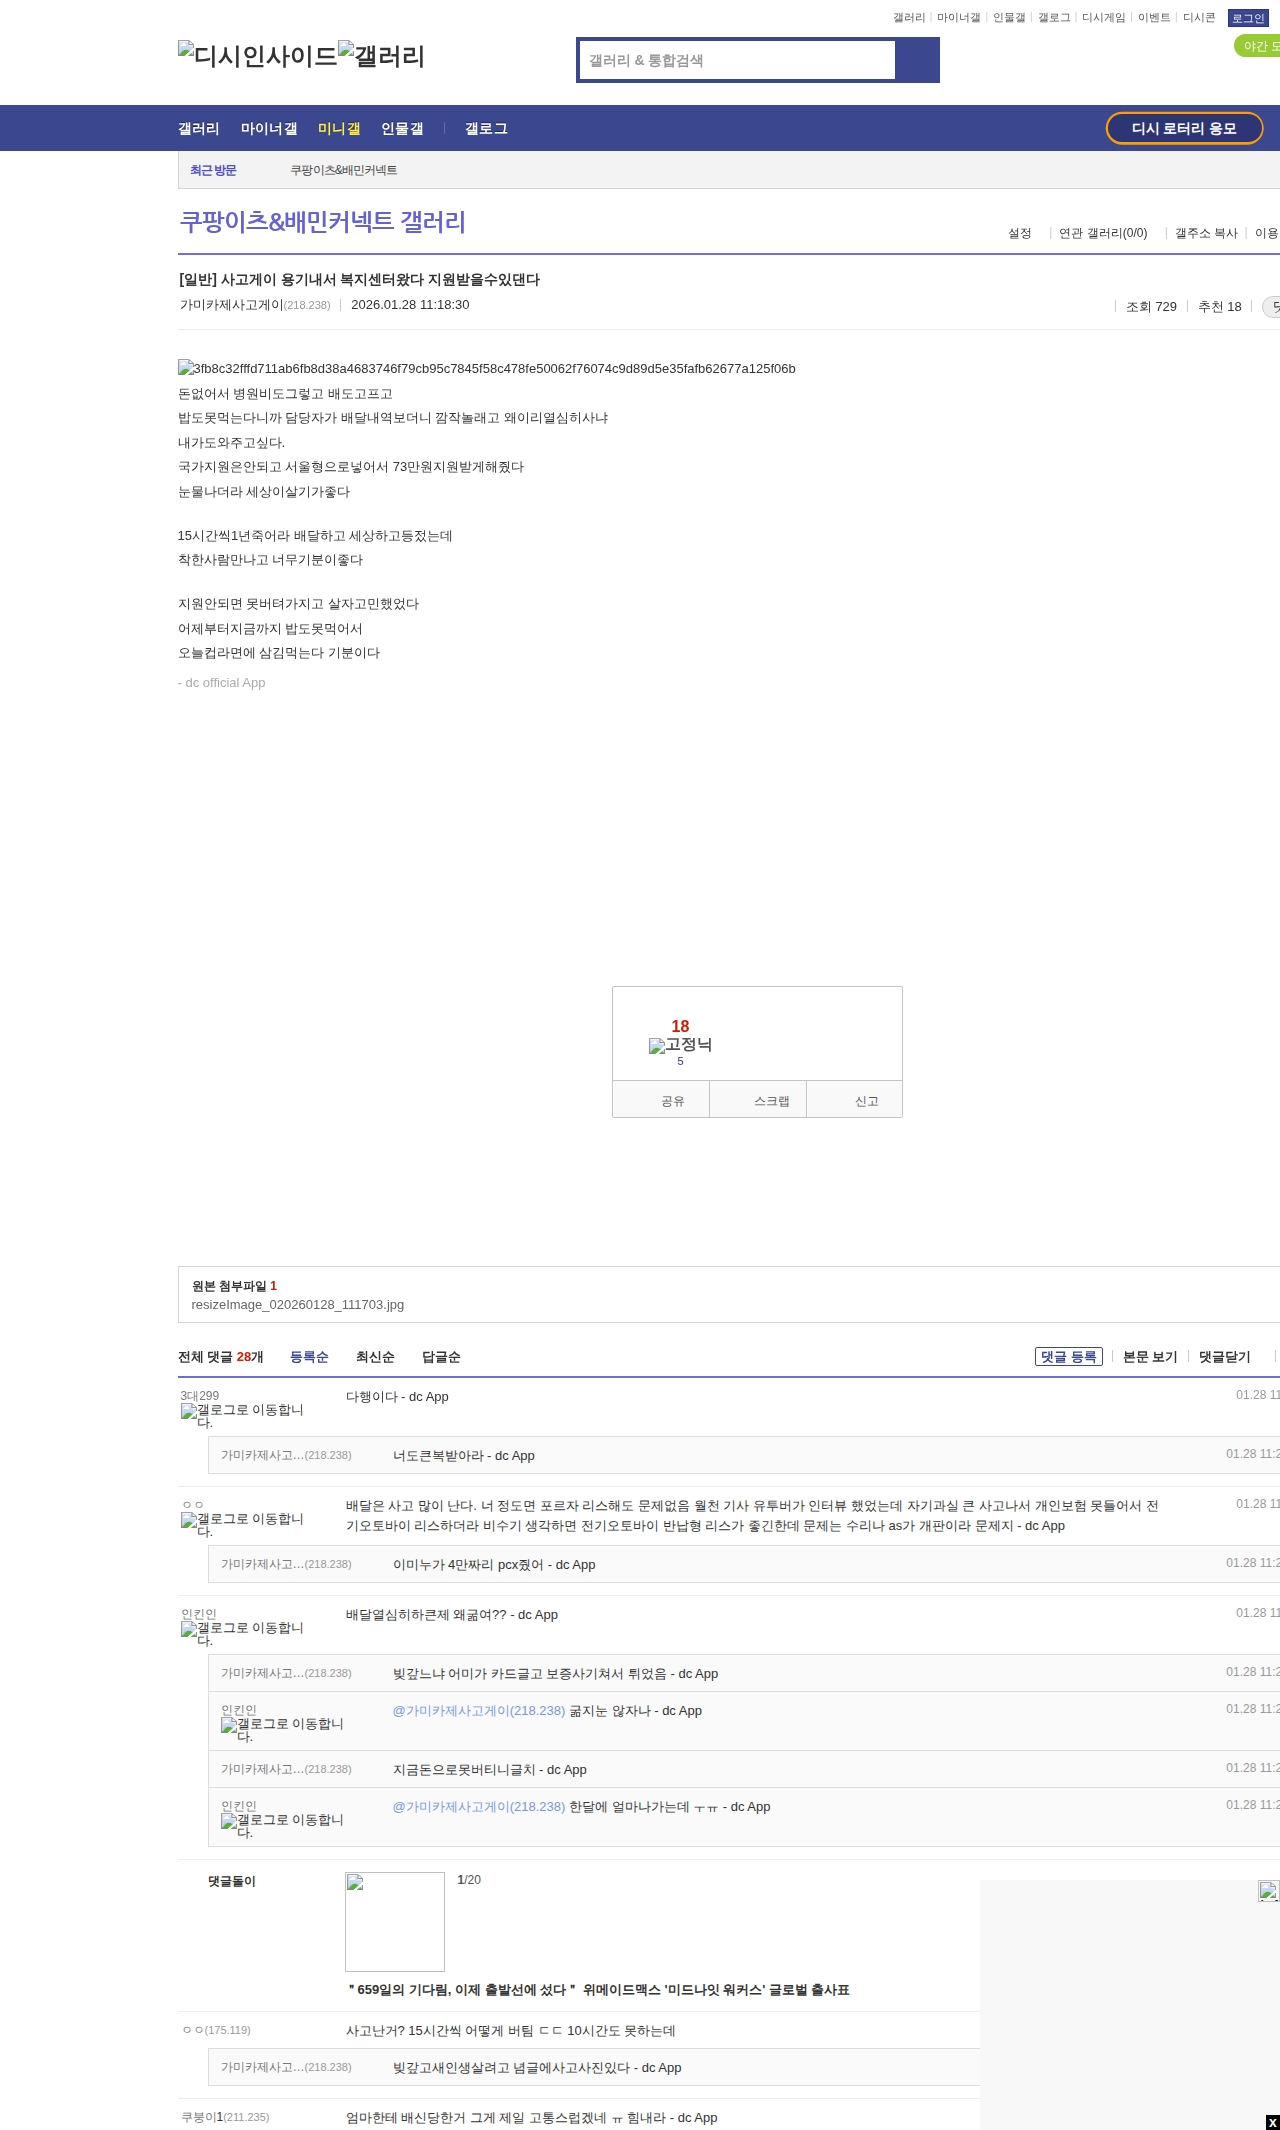Click 본문 보기 to view post body

pos(1150,1357)
